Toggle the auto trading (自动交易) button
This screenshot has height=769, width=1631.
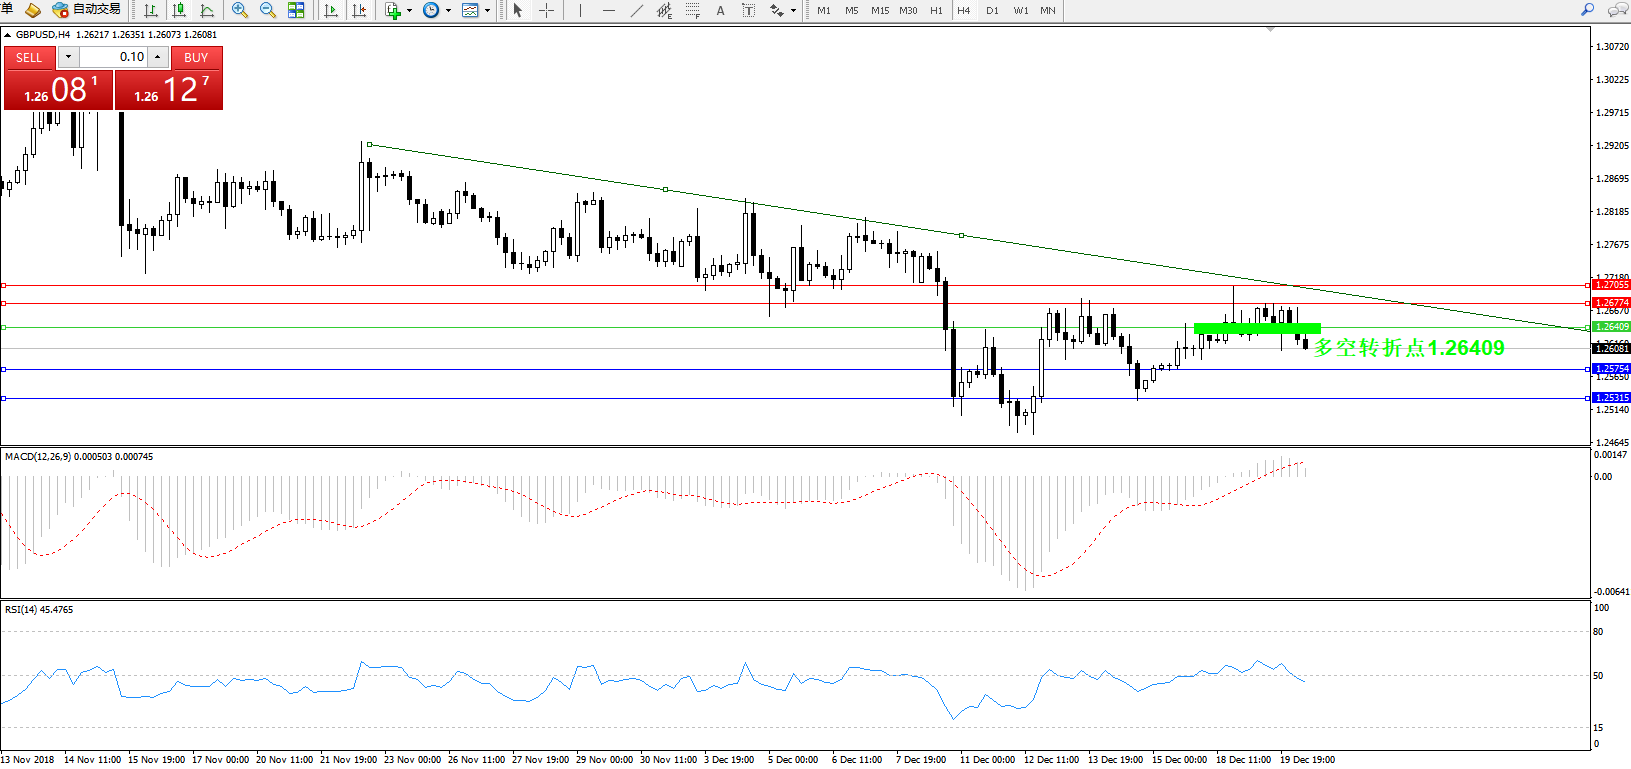pyautogui.click(x=87, y=10)
